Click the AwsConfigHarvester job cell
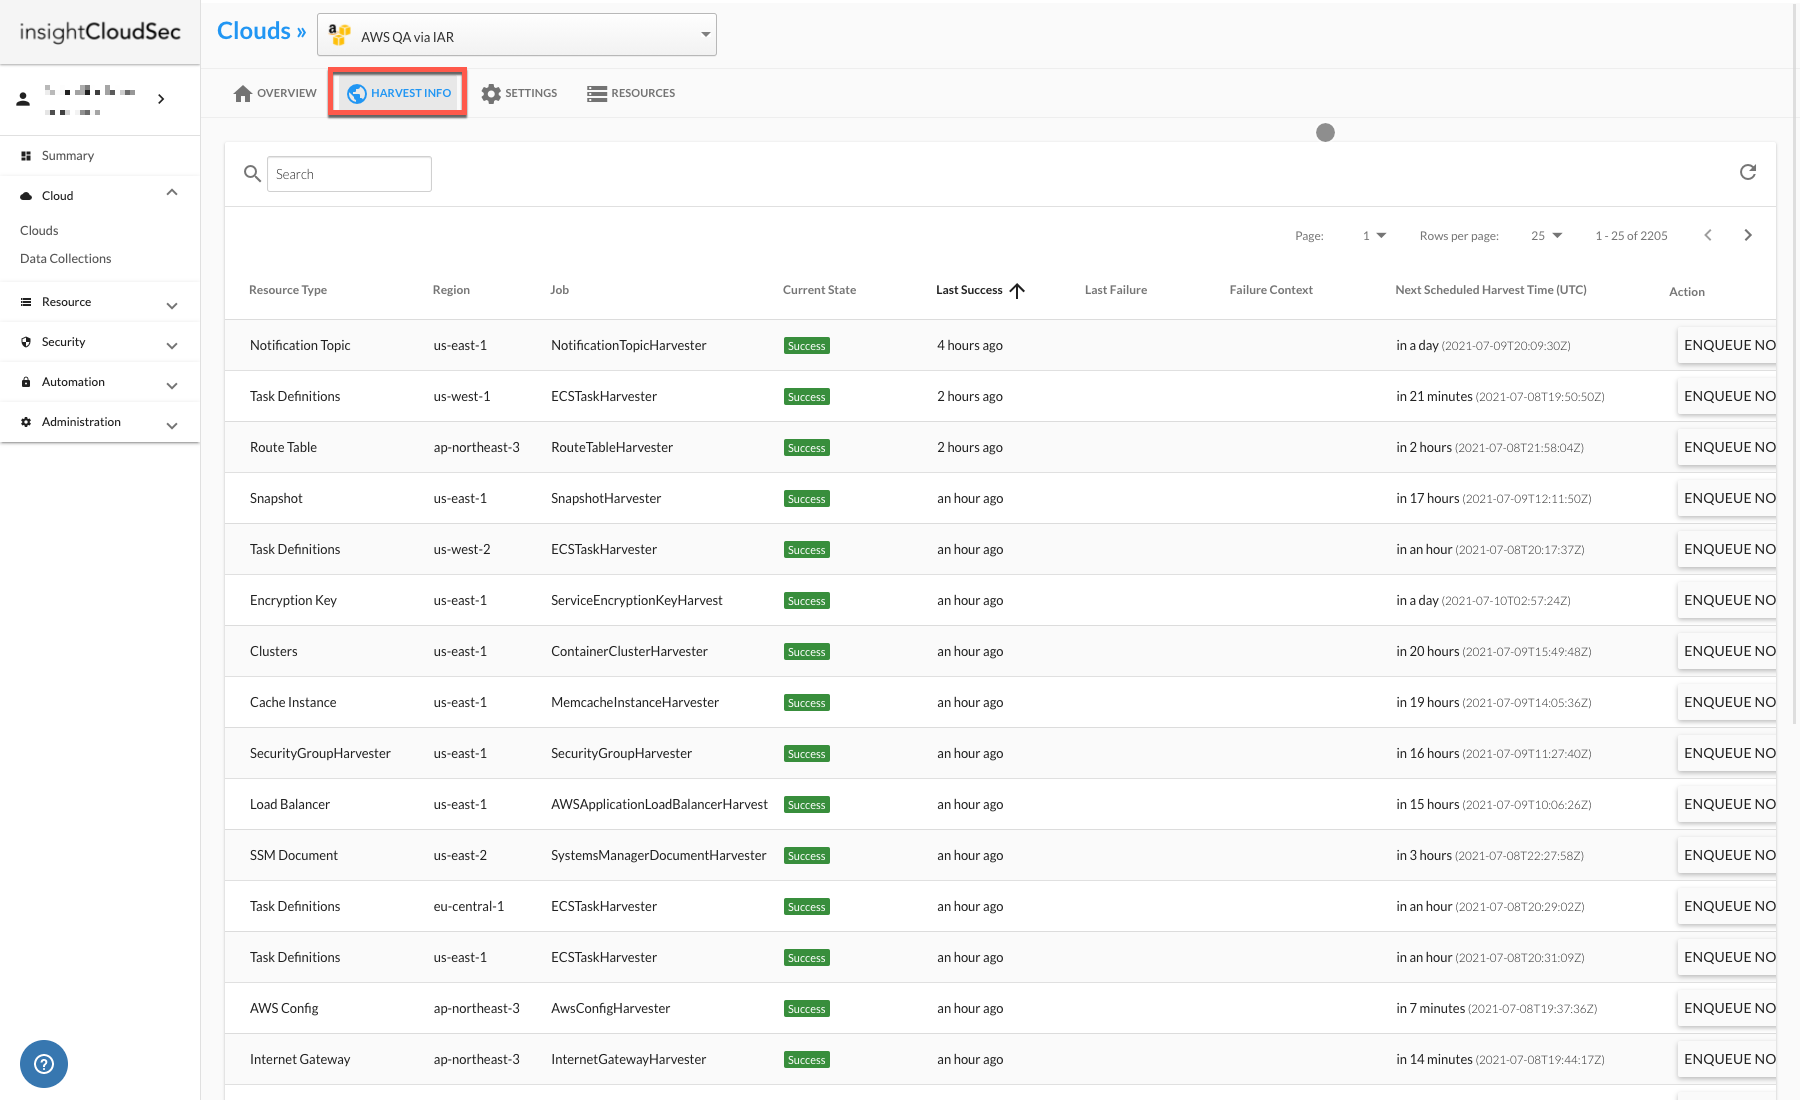This screenshot has width=1800, height=1100. [610, 1008]
